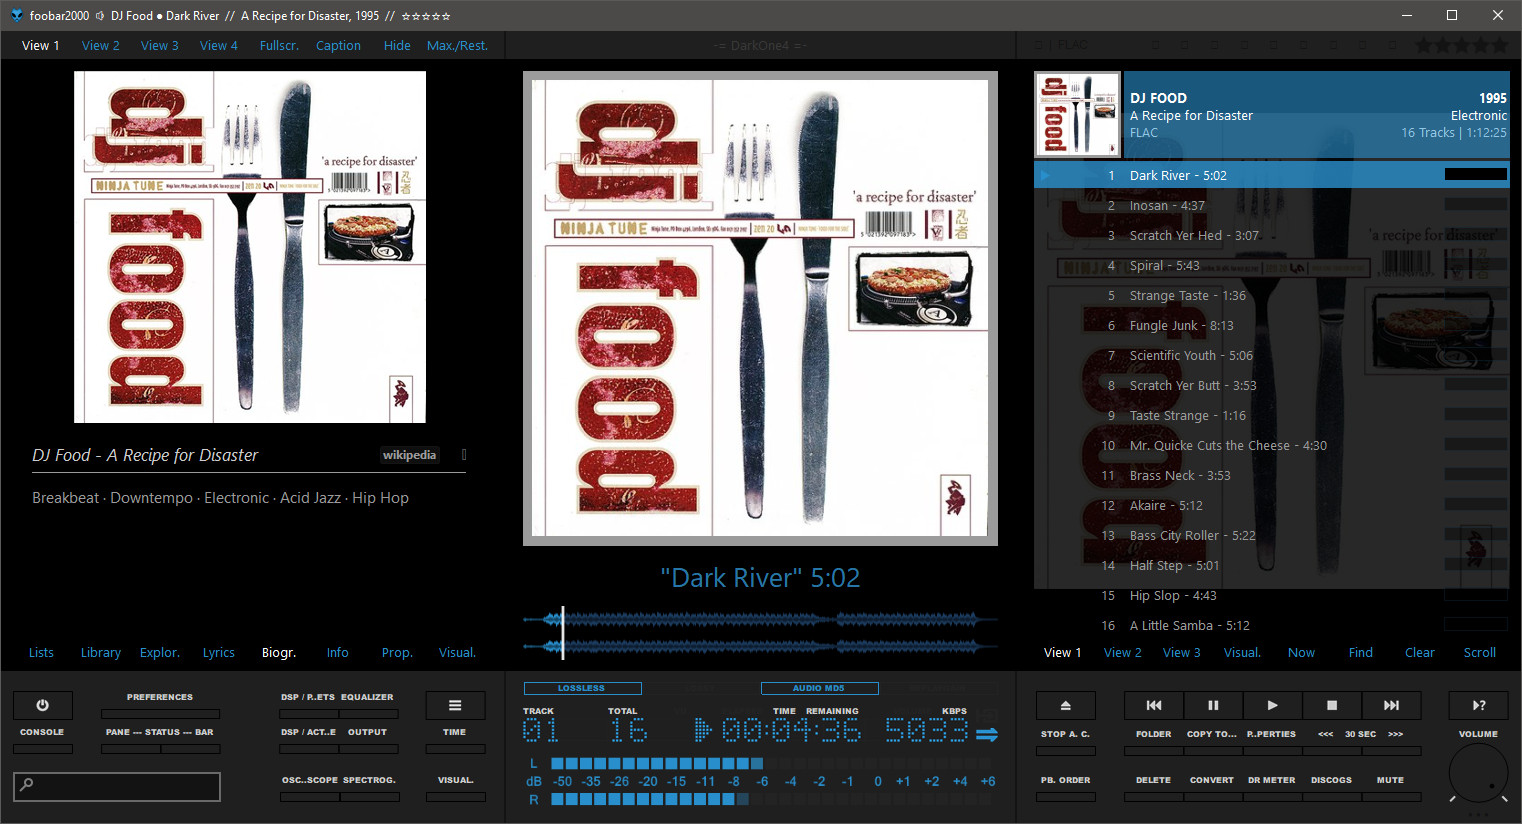Click Now in the playlist panel bar
The height and width of the screenshot is (824, 1522).
coord(1301,652)
